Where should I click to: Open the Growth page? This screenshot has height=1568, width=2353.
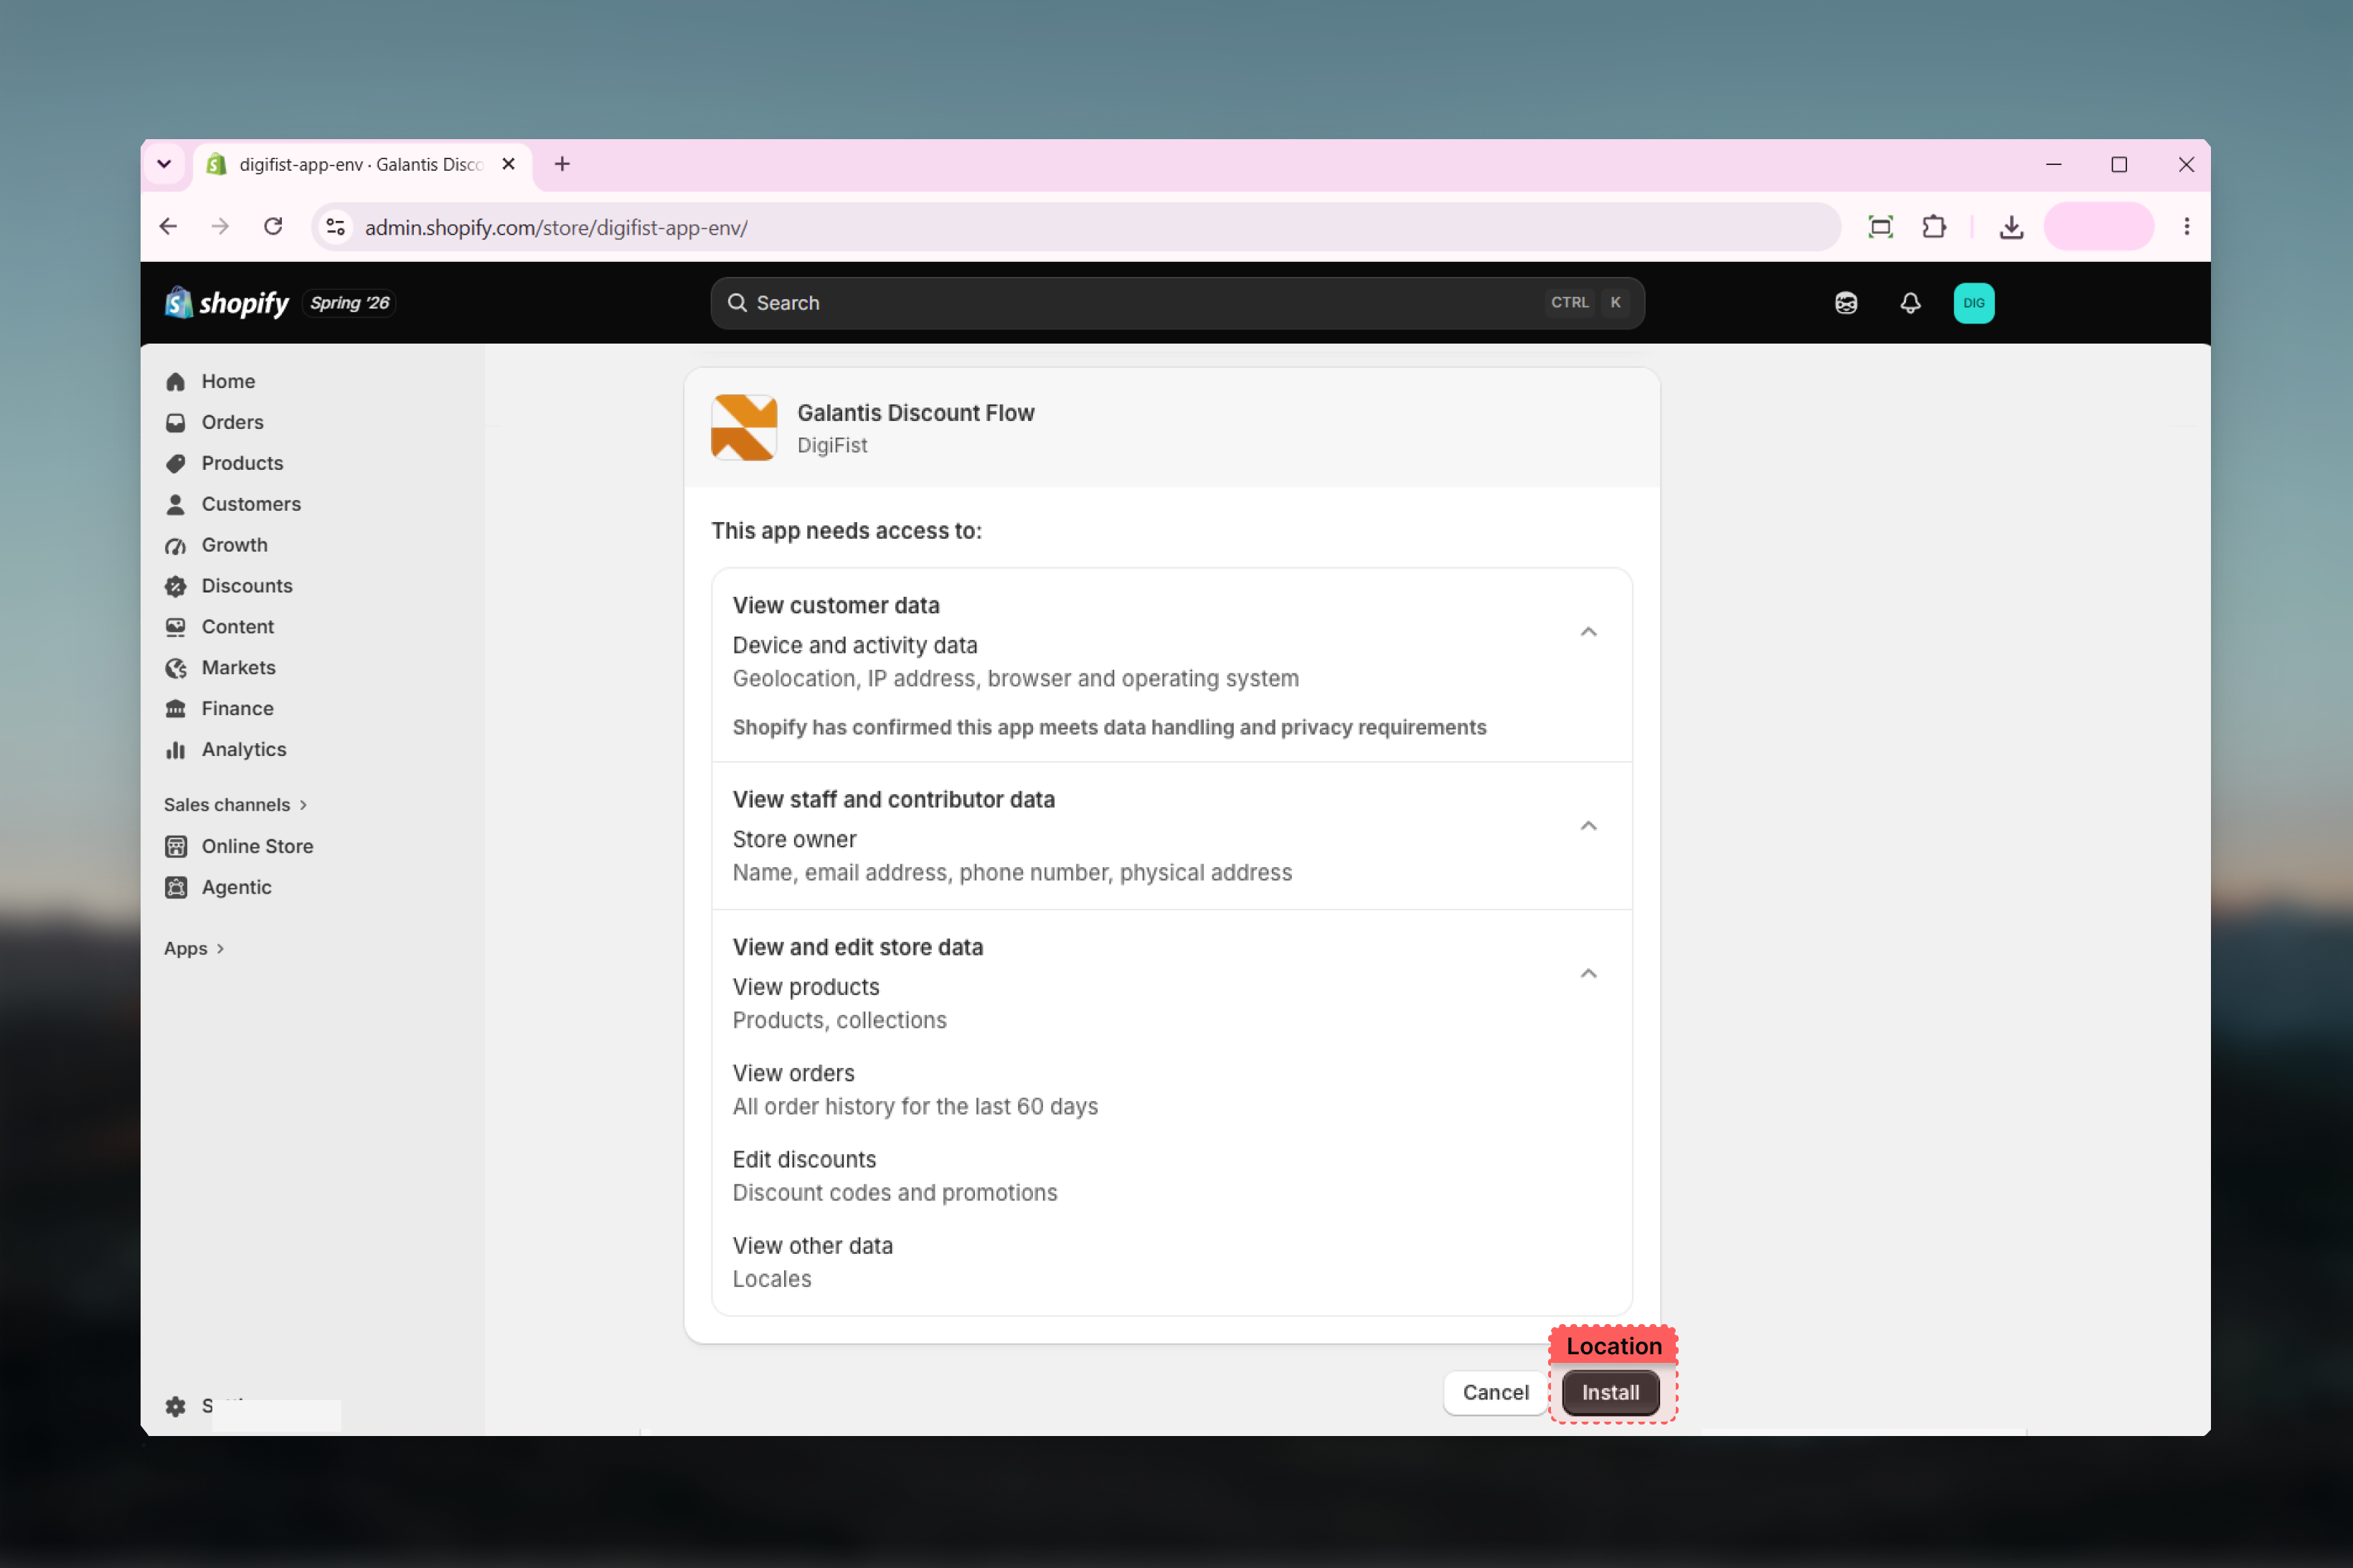[x=234, y=545]
